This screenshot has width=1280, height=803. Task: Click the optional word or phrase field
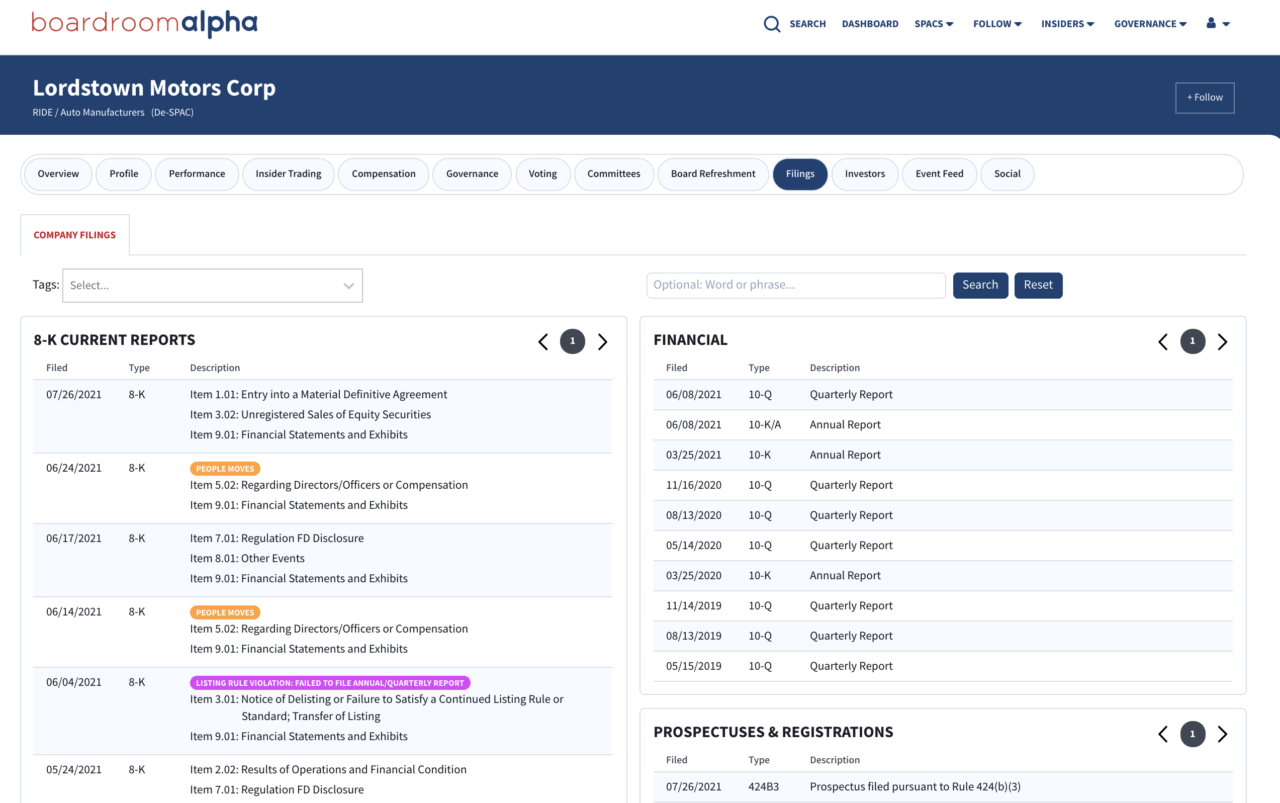795,285
